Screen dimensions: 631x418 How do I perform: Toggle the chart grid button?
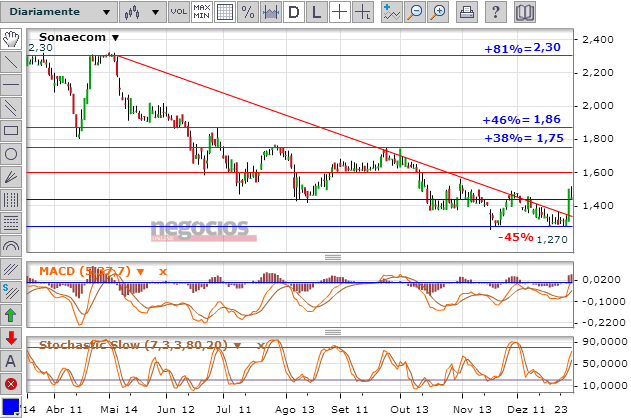[225, 12]
